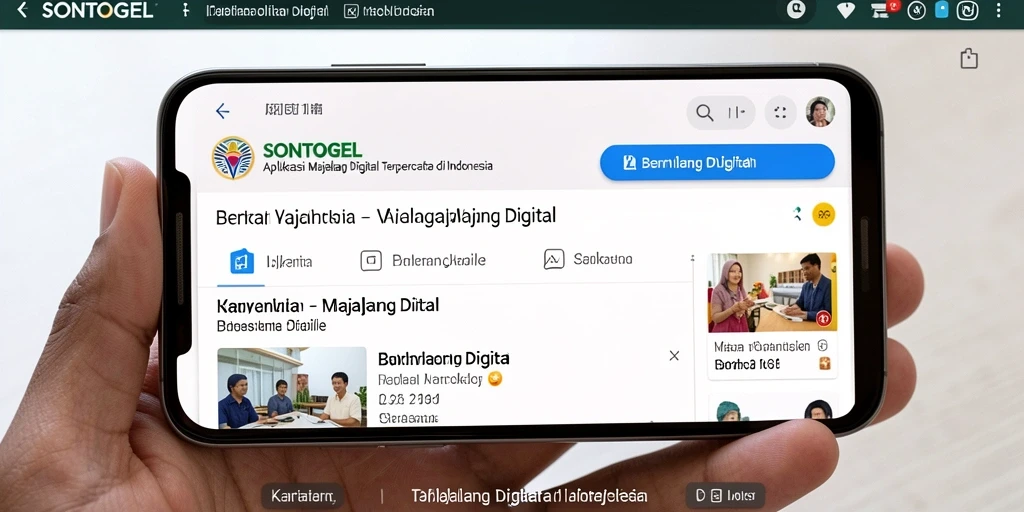Click the red badge icon on sidebar photo
This screenshot has width=1024, height=512.
(823, 317)
